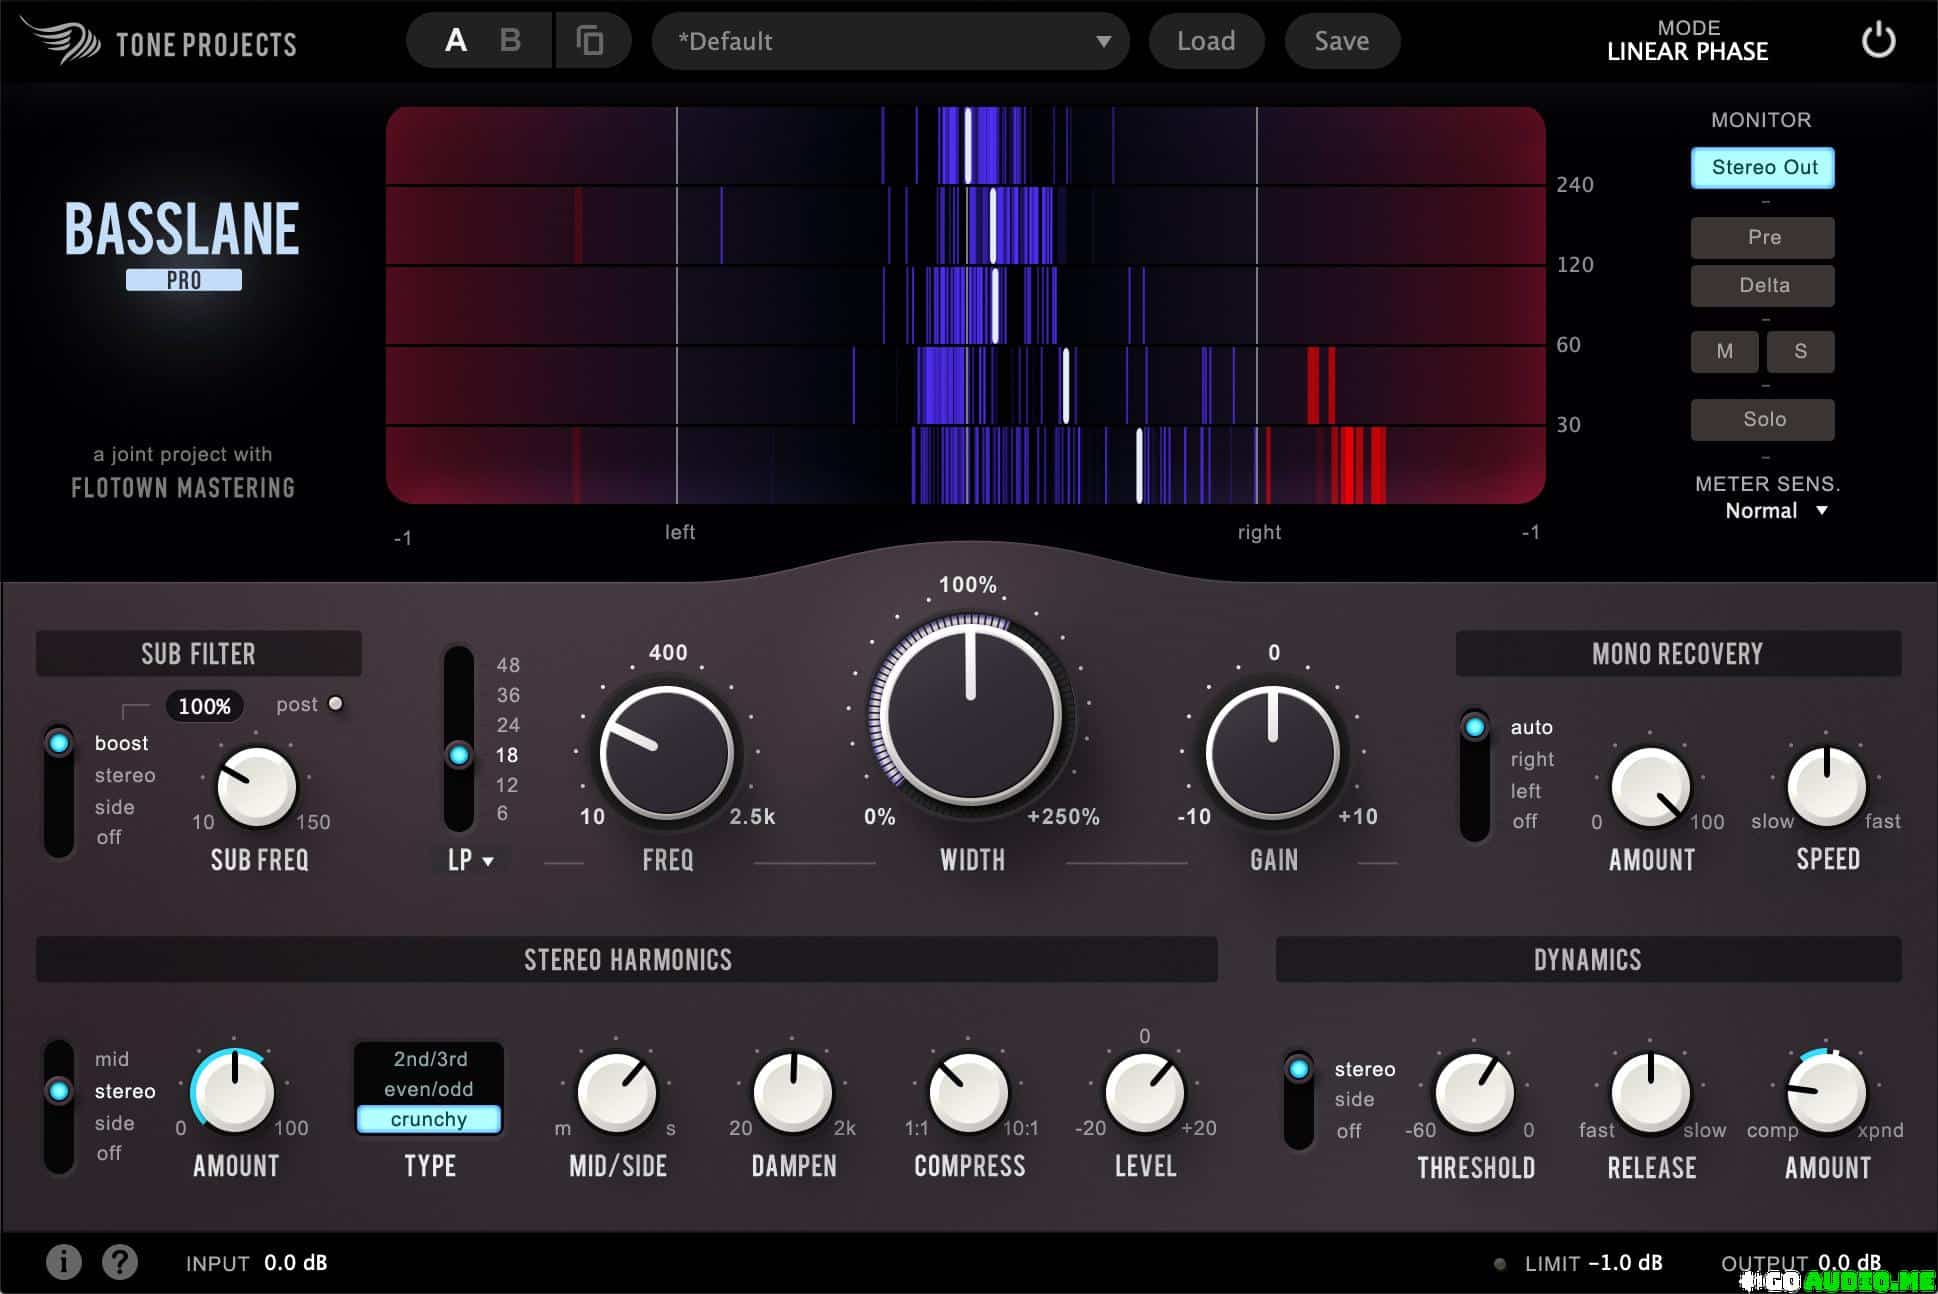Click the large WIDTH knob
The height and width of the screenshot is (1294, 1938).
click(971, 713)
